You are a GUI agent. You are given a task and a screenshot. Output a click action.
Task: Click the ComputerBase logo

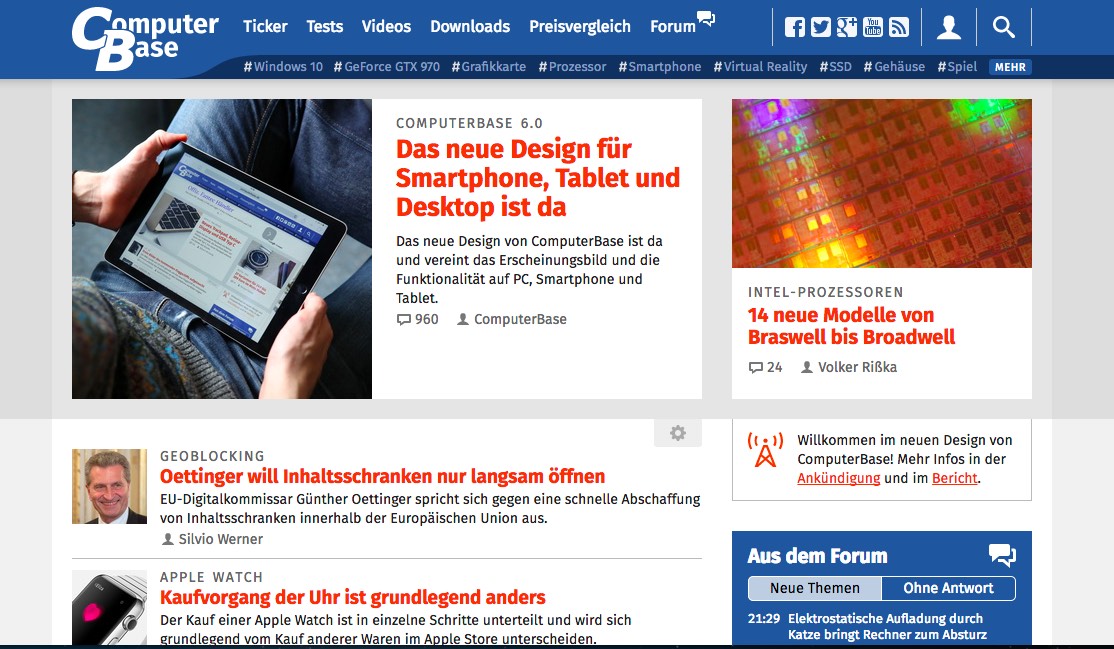pyautogui.click(x=145, y=38)
